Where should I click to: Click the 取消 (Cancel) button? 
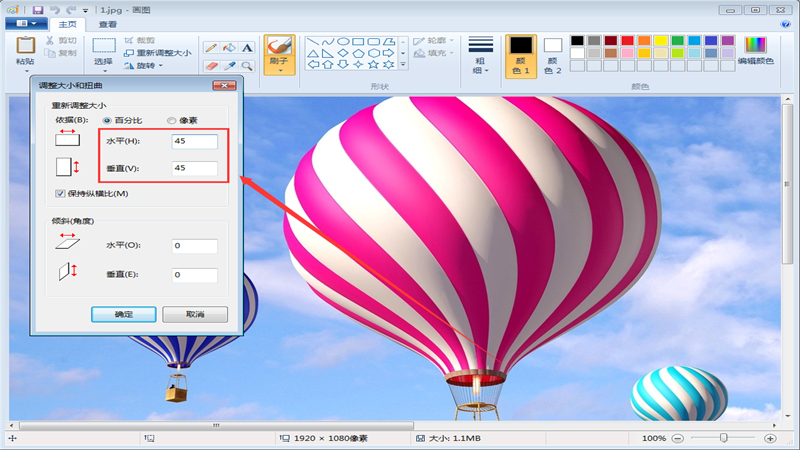(x=195, y=314)
